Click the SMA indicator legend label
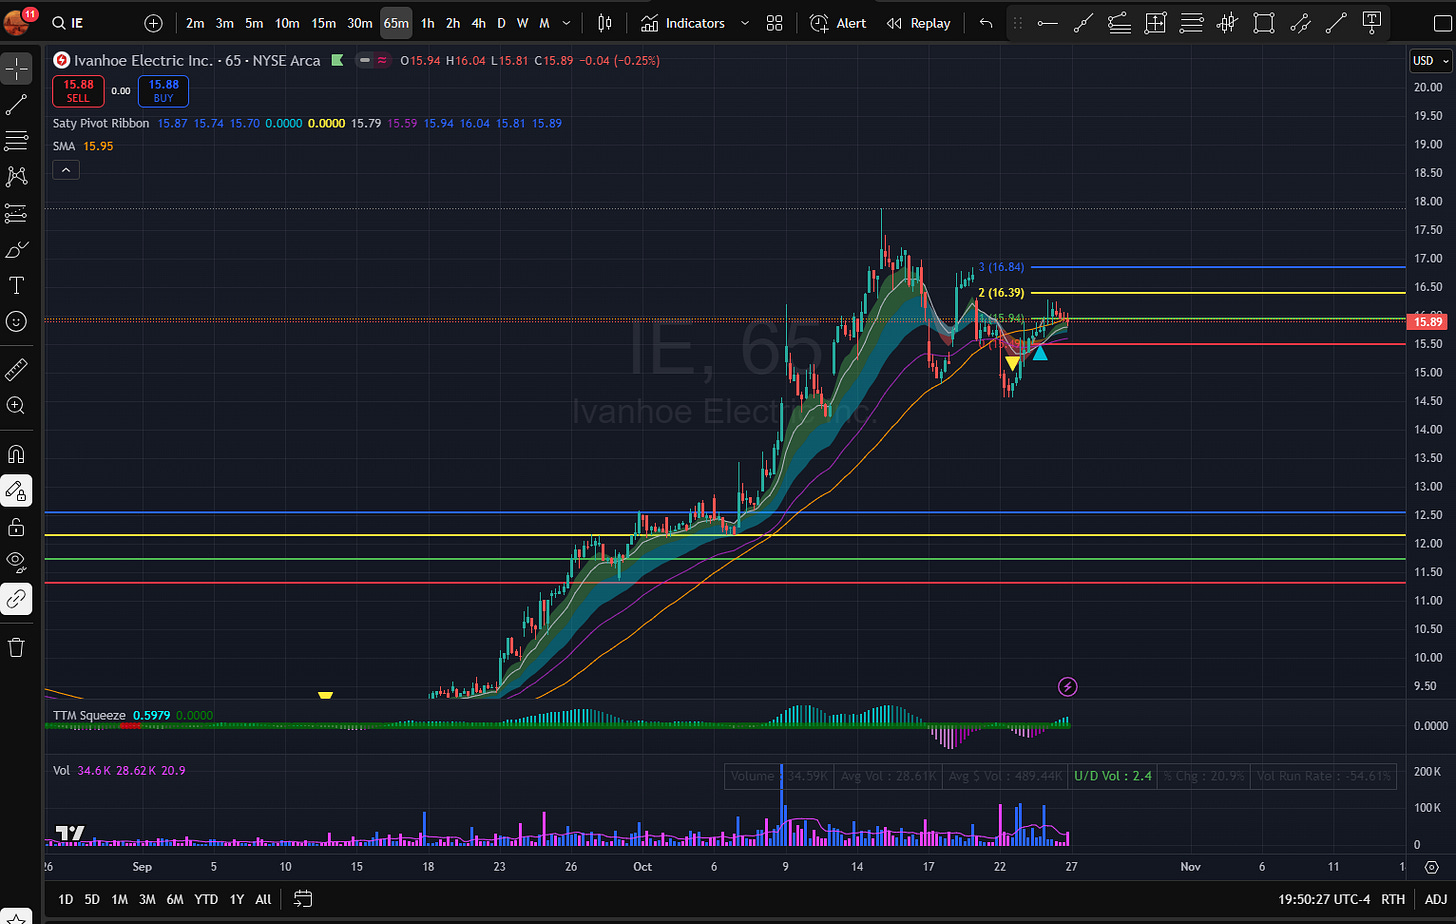The width and height of the screenshot is (1456, 924). [64, 146]
